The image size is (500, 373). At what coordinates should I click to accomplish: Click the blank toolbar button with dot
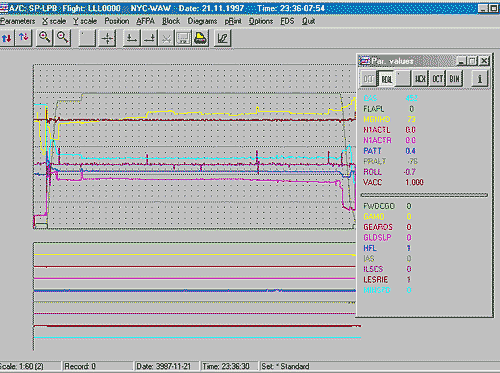87,38
